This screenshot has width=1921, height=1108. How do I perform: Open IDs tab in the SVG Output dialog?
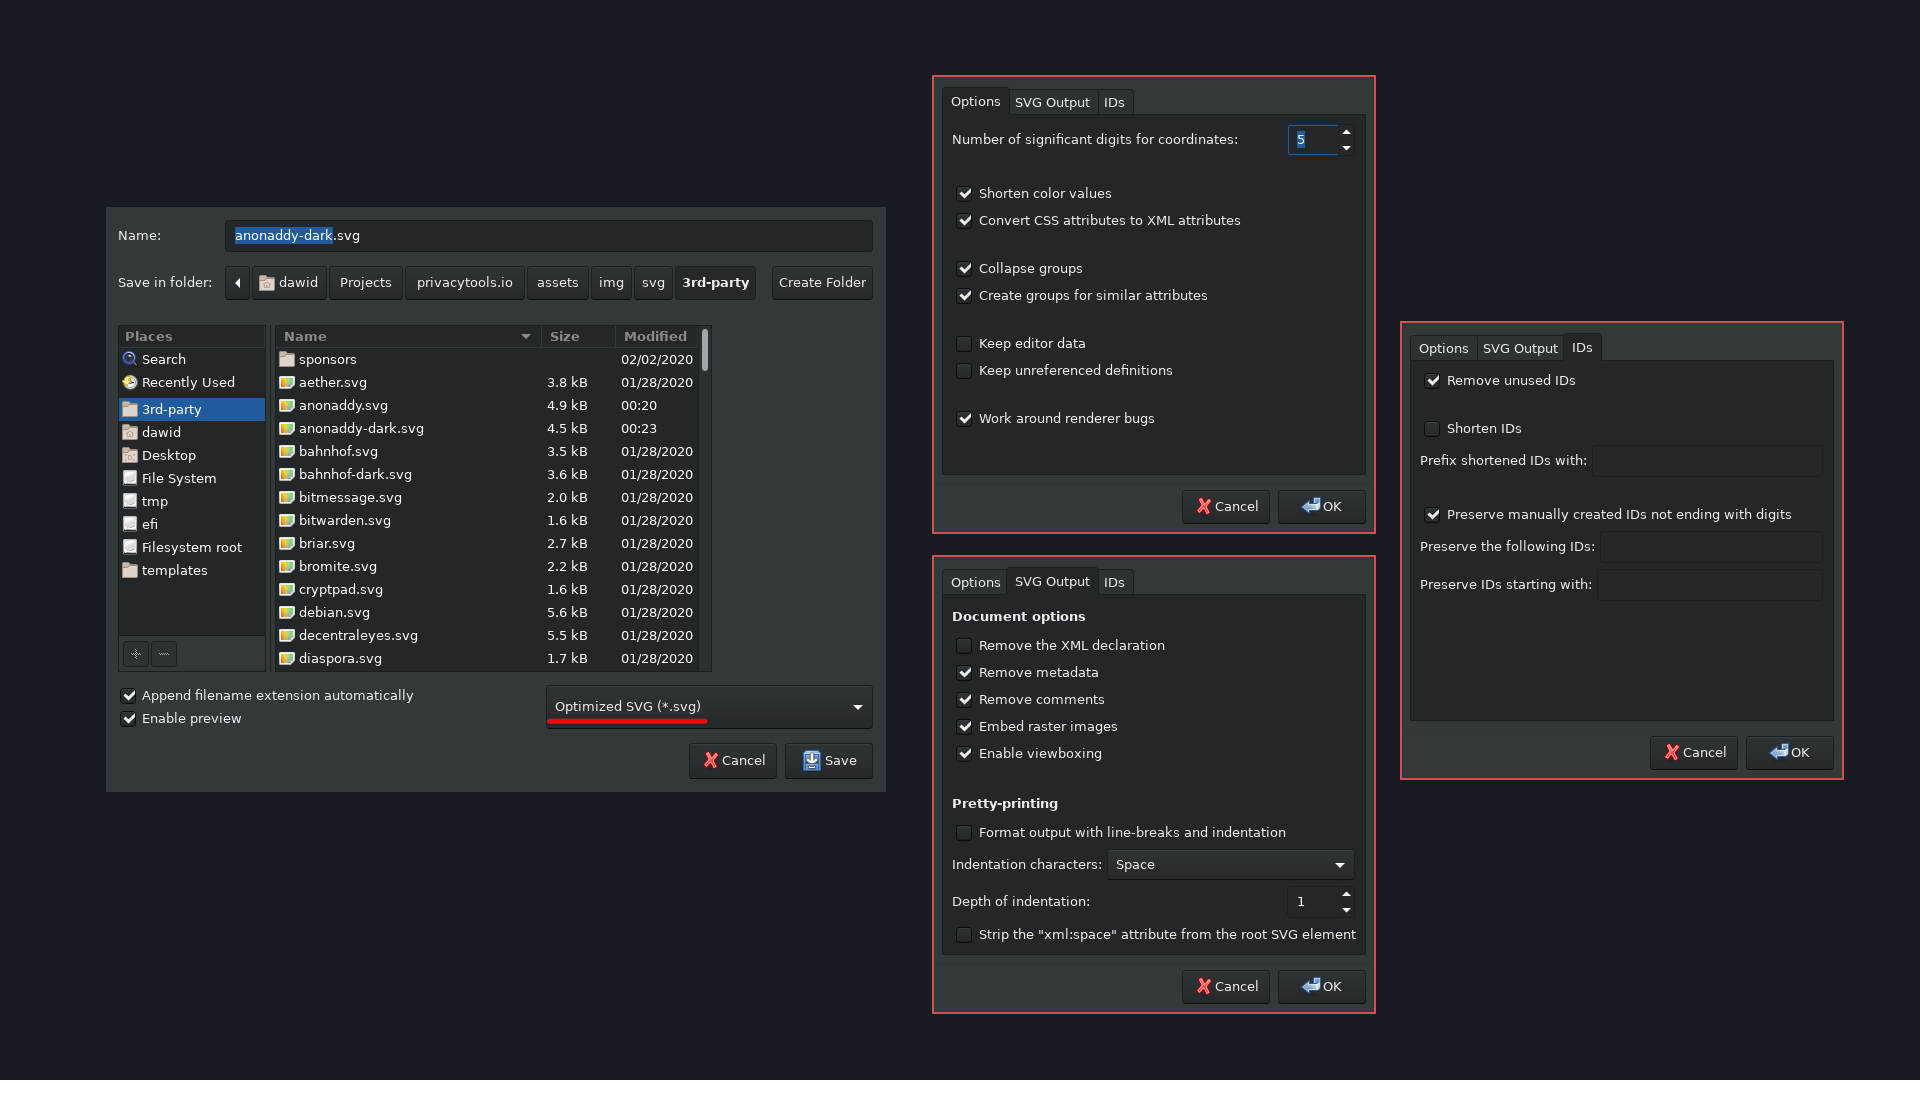coord(1114,583)
